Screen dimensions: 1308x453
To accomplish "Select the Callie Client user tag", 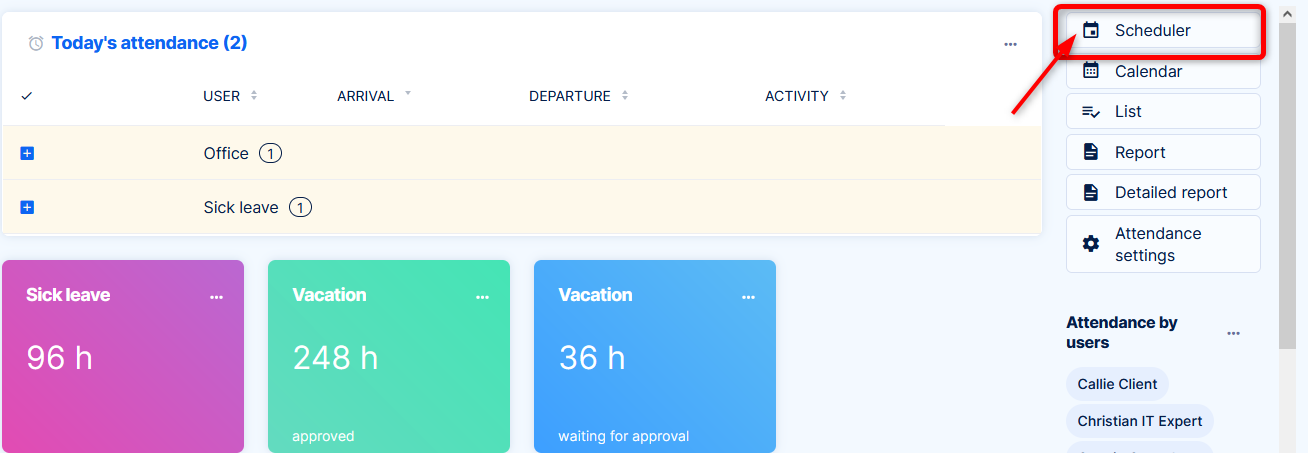I will coord(1117,384).
